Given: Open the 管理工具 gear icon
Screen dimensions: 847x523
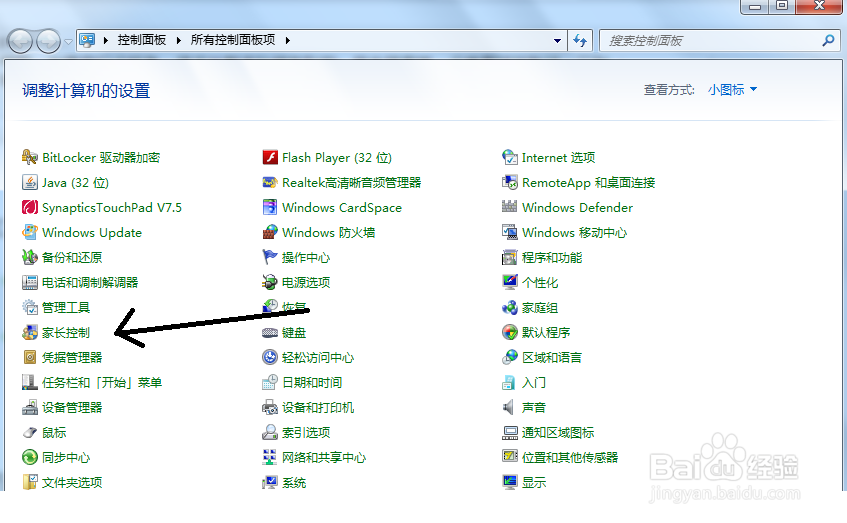Looking at the screenshot, I should point(29,307).
